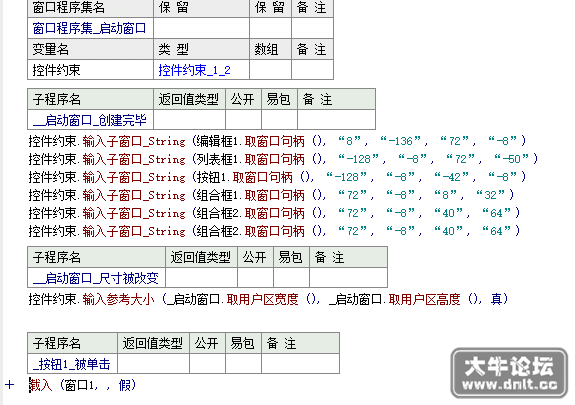
Task: Click the 类 型 column header
Action: 201,49
